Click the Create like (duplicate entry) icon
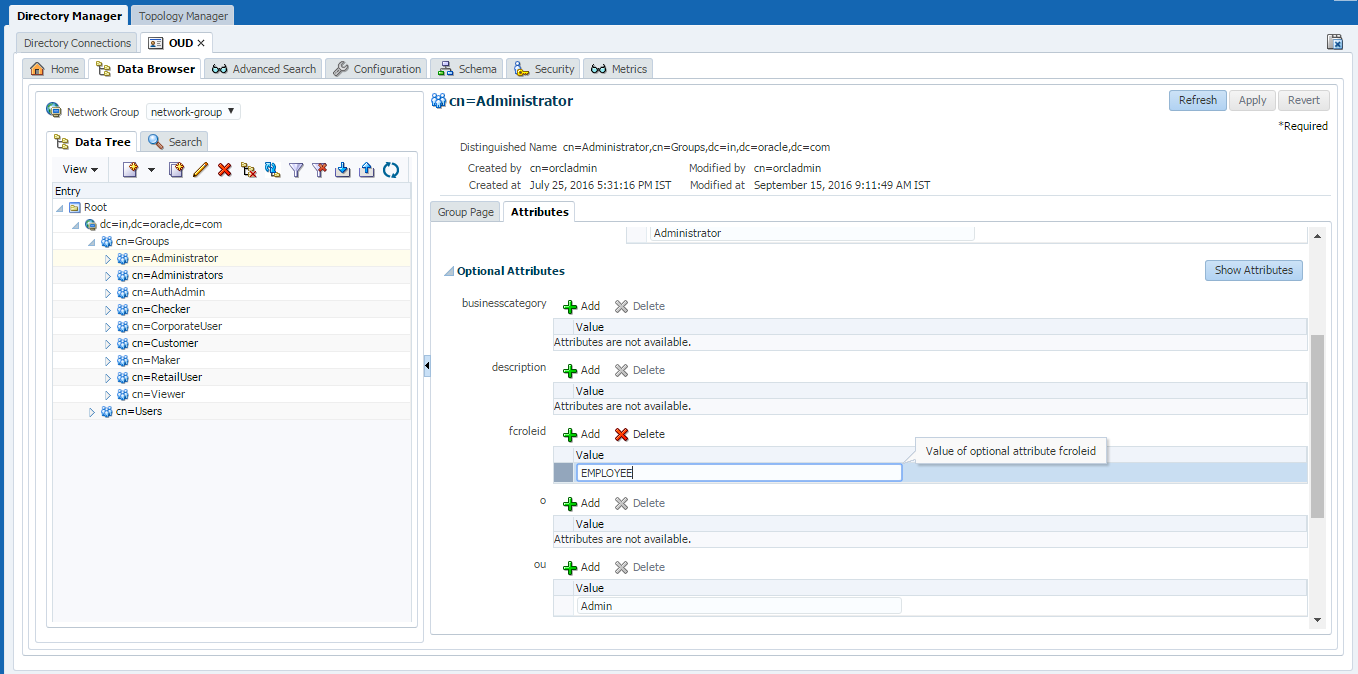Image resolution: width=1358 pixels, height=674 pixels. (x=176, y=170)
